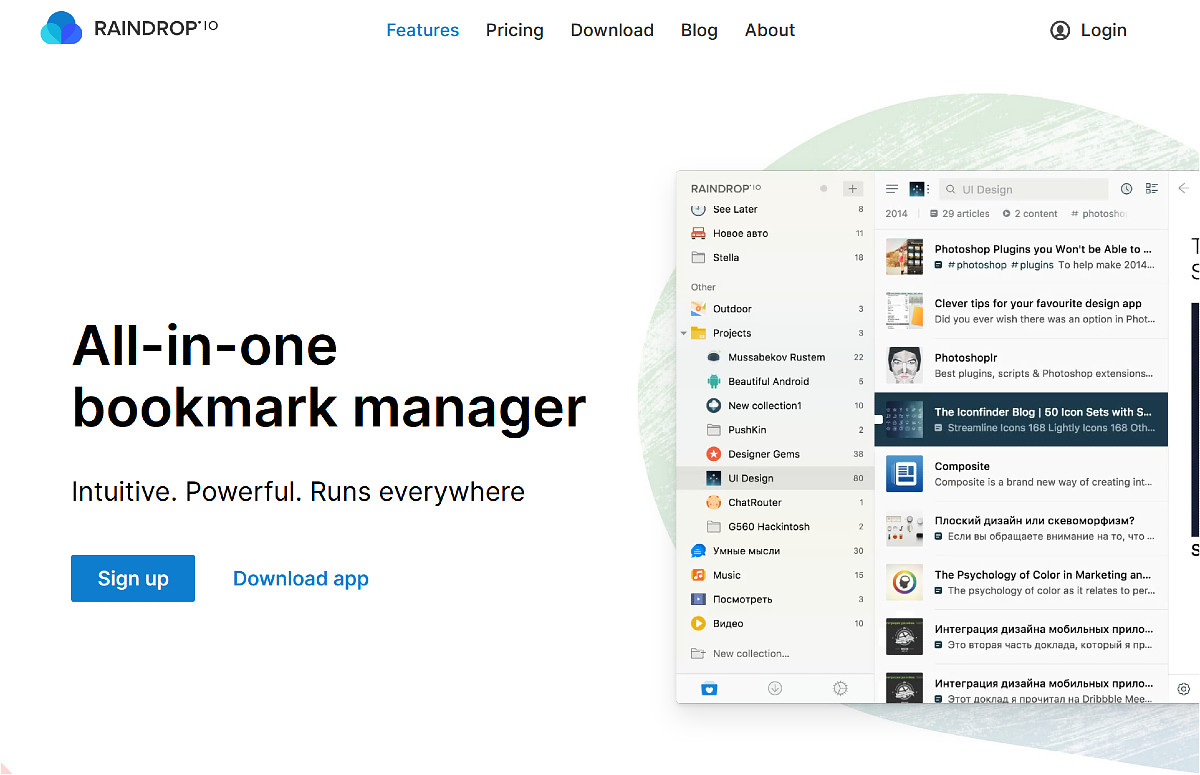Collapse the Projects folder
This screenshot has height=775, width=1200.
[x=684, y=332]
